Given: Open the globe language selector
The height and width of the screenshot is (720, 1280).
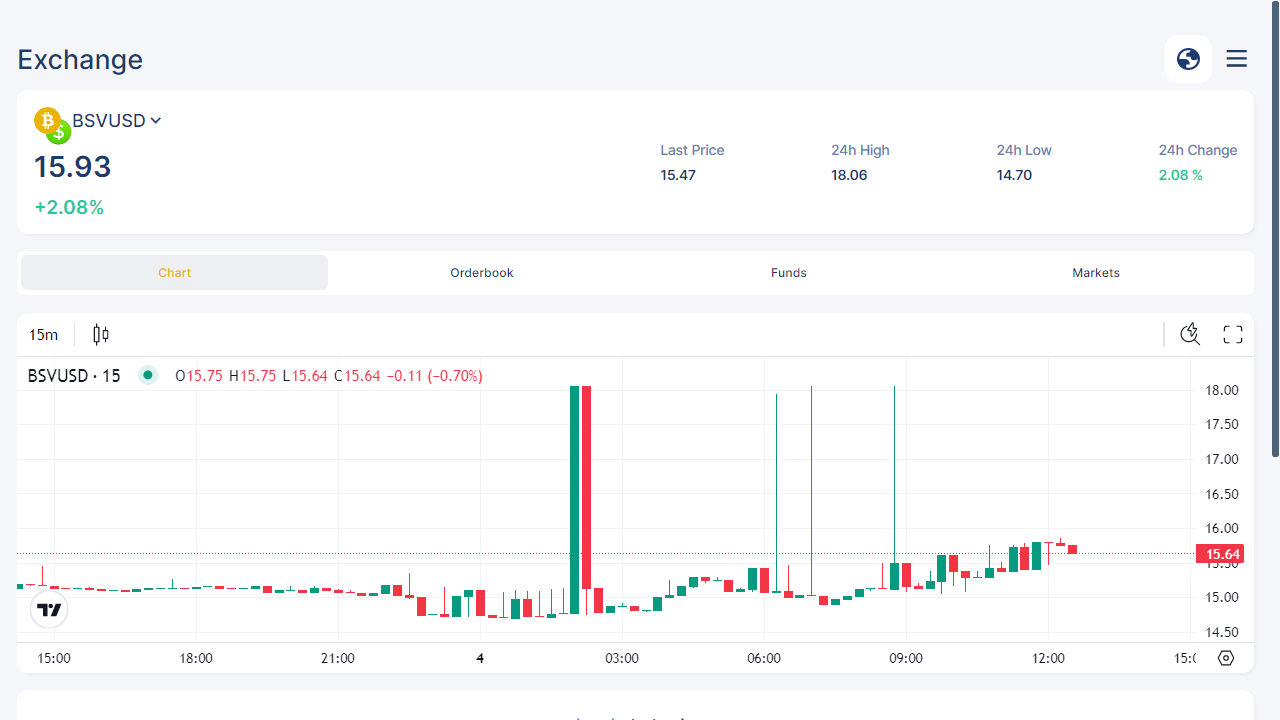Looking at the screenshot, I should (1188, 59).
